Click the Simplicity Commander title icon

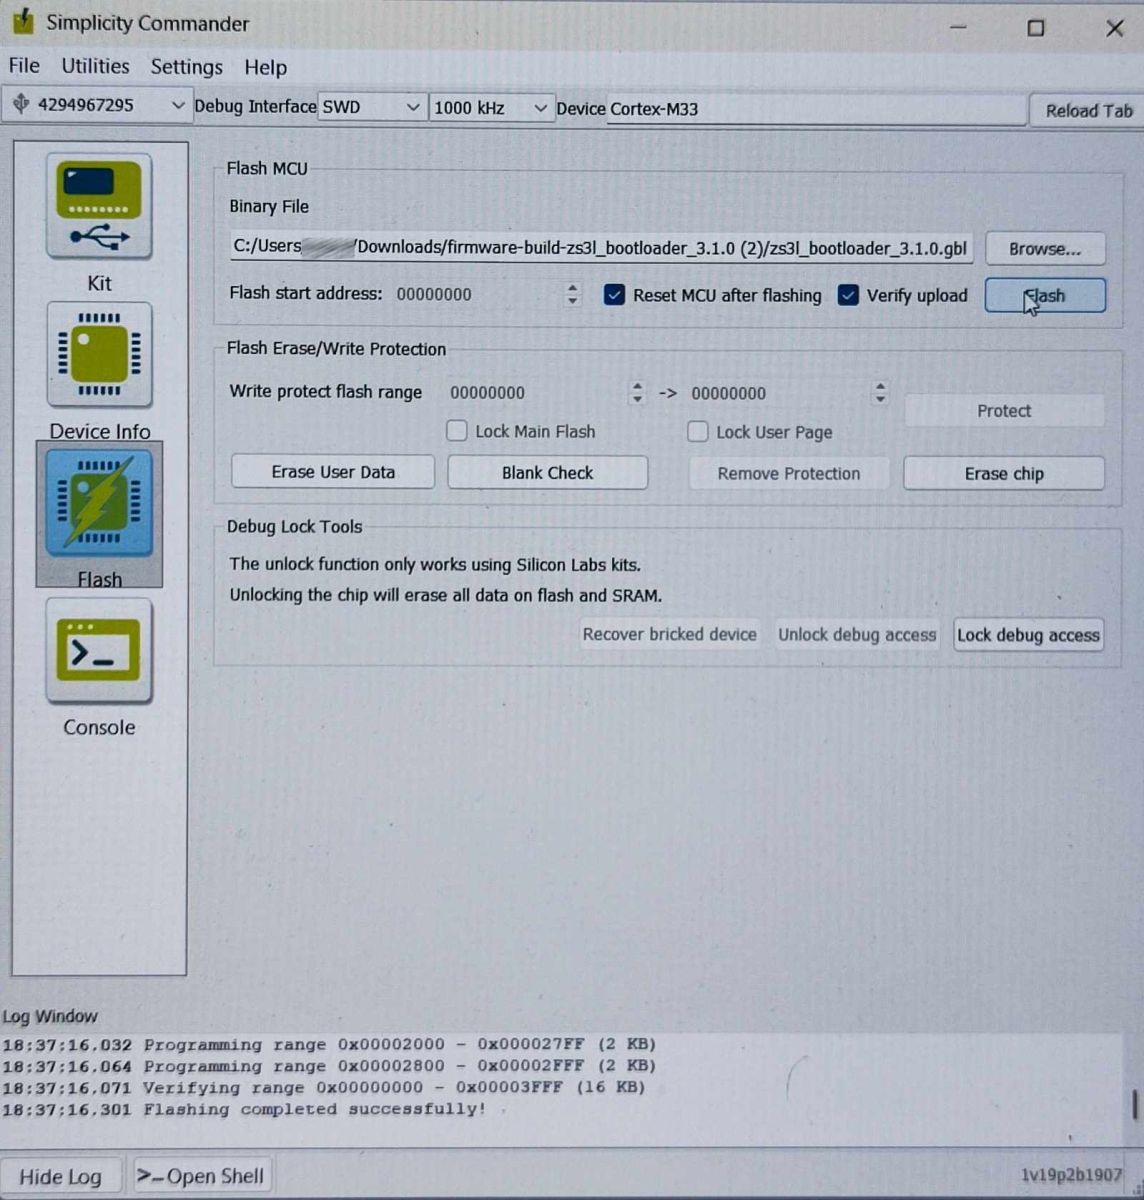pos(23,22)
